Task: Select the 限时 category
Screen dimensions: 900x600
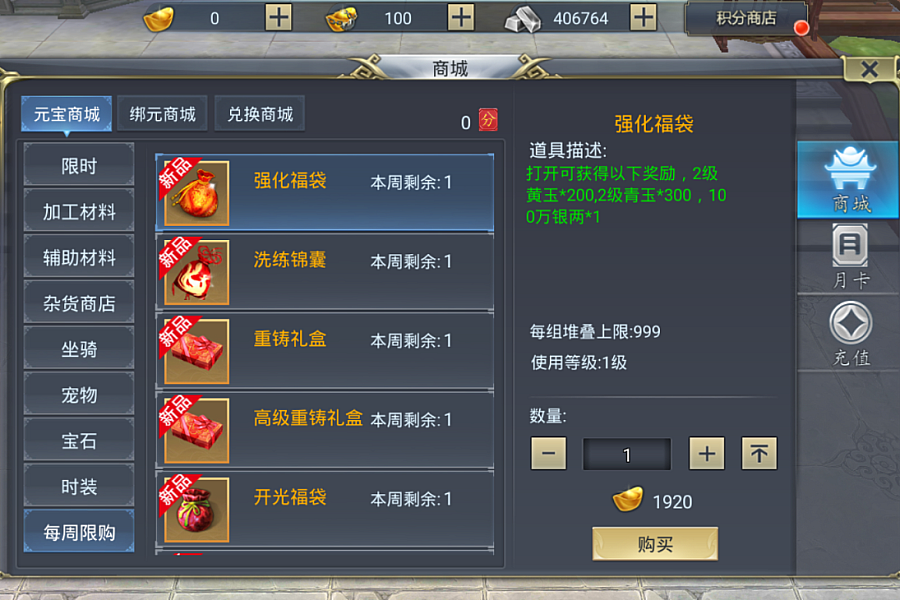Action: pos(79,166)
